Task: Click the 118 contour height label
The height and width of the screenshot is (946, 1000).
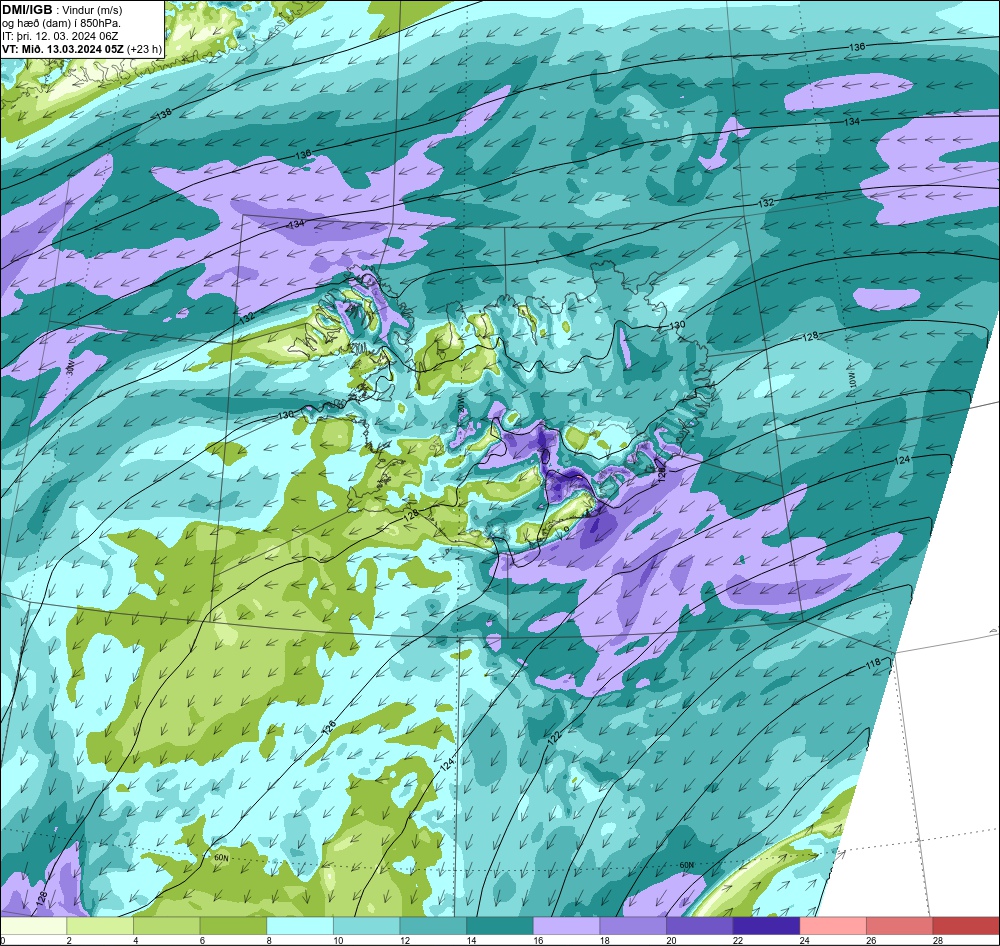Action: point(873,664)
